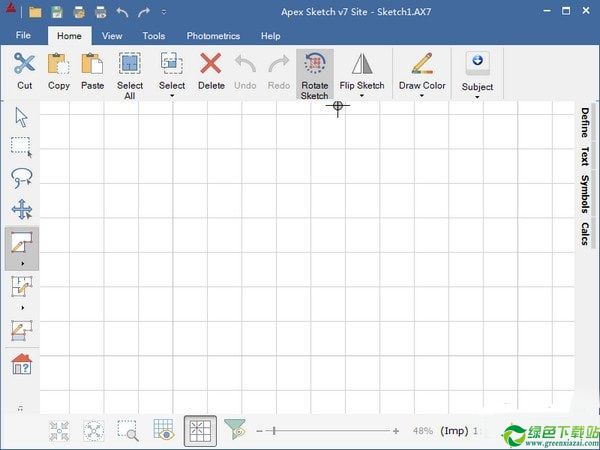Open the house help icon in sidebar
Image resolution: width=600 pixels, height=450 pixels.
tap(21, 364)
